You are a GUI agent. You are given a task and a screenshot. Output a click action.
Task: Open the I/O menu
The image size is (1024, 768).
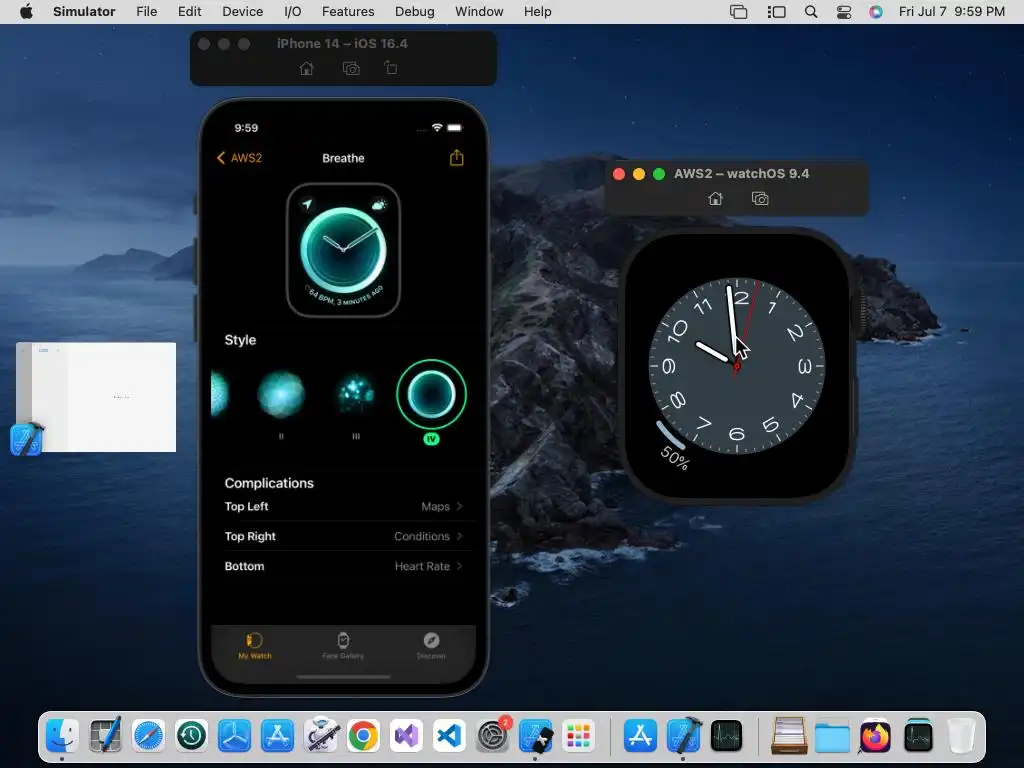(293, 12)
